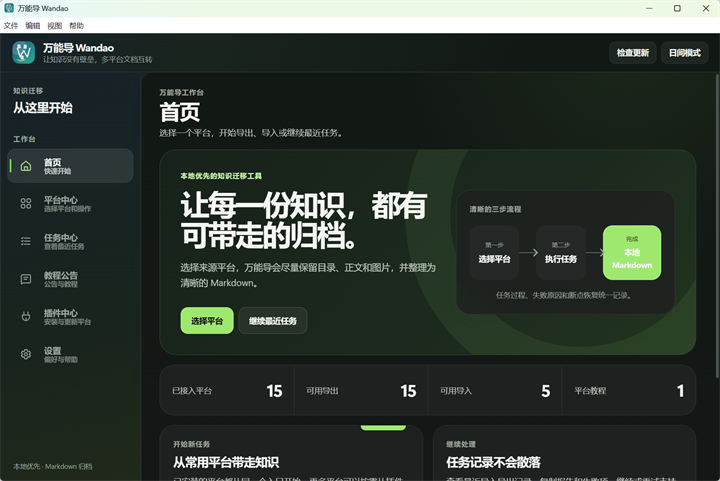Open 教程公告 in the sidebar
720x481 pixels.
pos(70,279)
